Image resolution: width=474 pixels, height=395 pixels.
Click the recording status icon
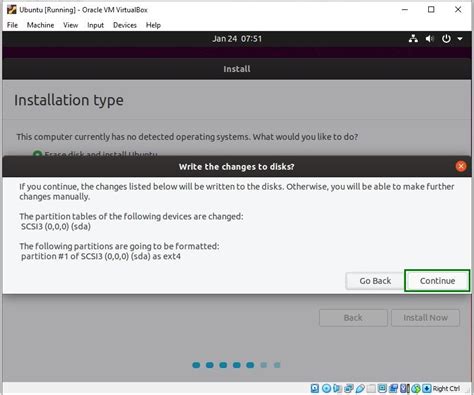point(393,388)
